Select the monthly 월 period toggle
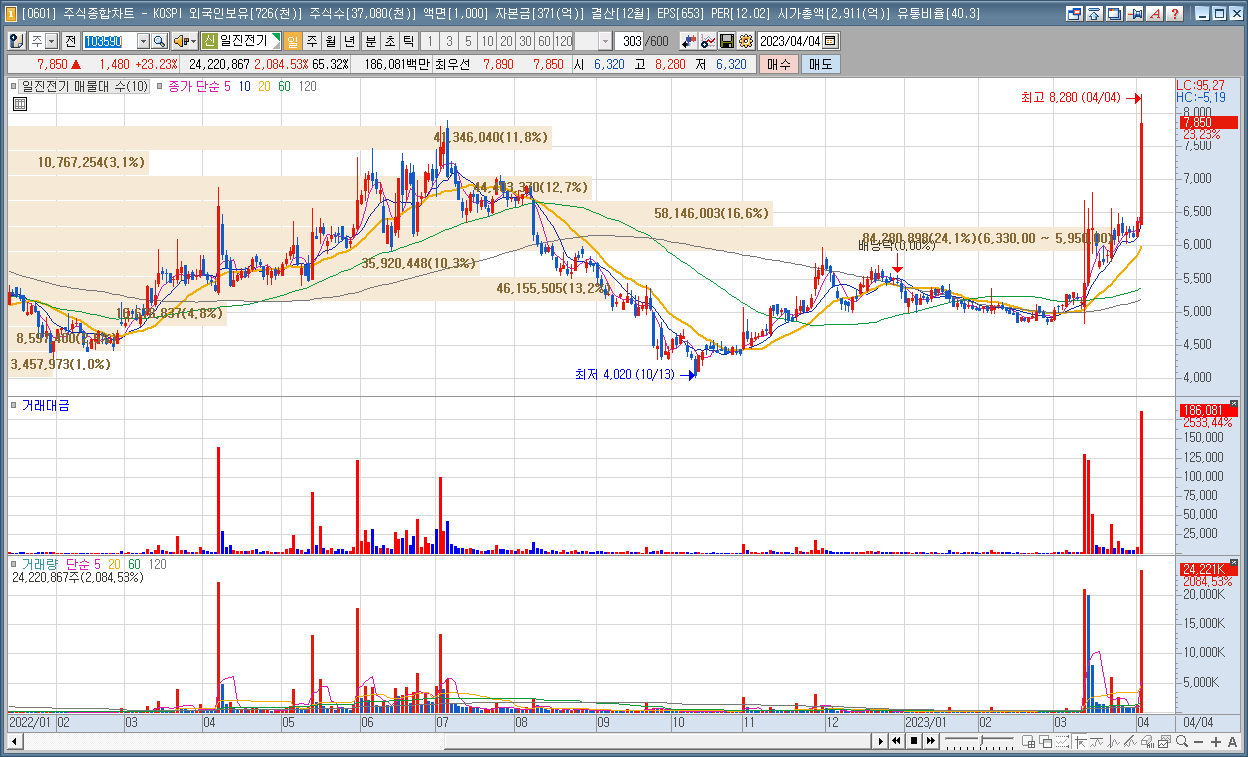Screen dimensions: 1248x757 [330, 41]
